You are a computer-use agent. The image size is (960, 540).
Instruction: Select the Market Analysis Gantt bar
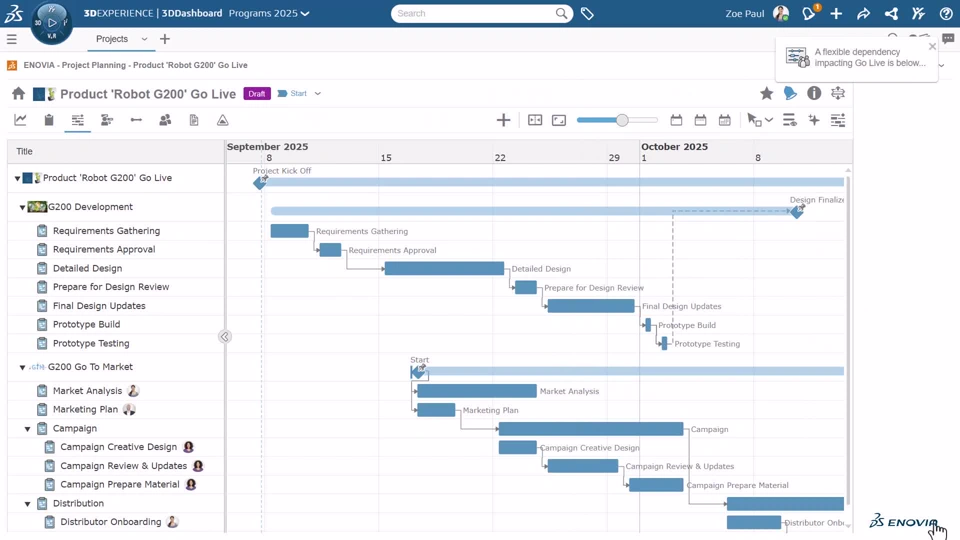[x=477, y=391]
